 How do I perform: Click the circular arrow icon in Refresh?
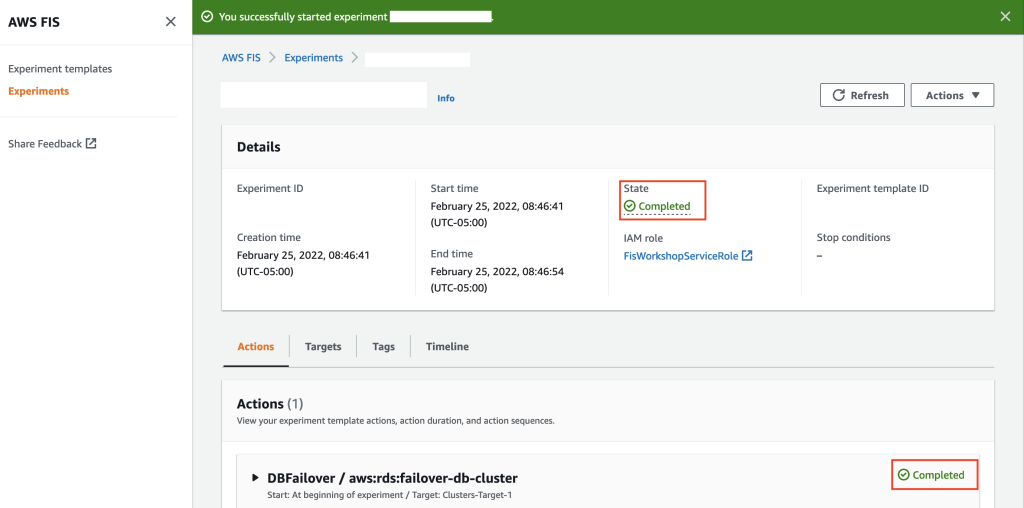click(839, 95)
